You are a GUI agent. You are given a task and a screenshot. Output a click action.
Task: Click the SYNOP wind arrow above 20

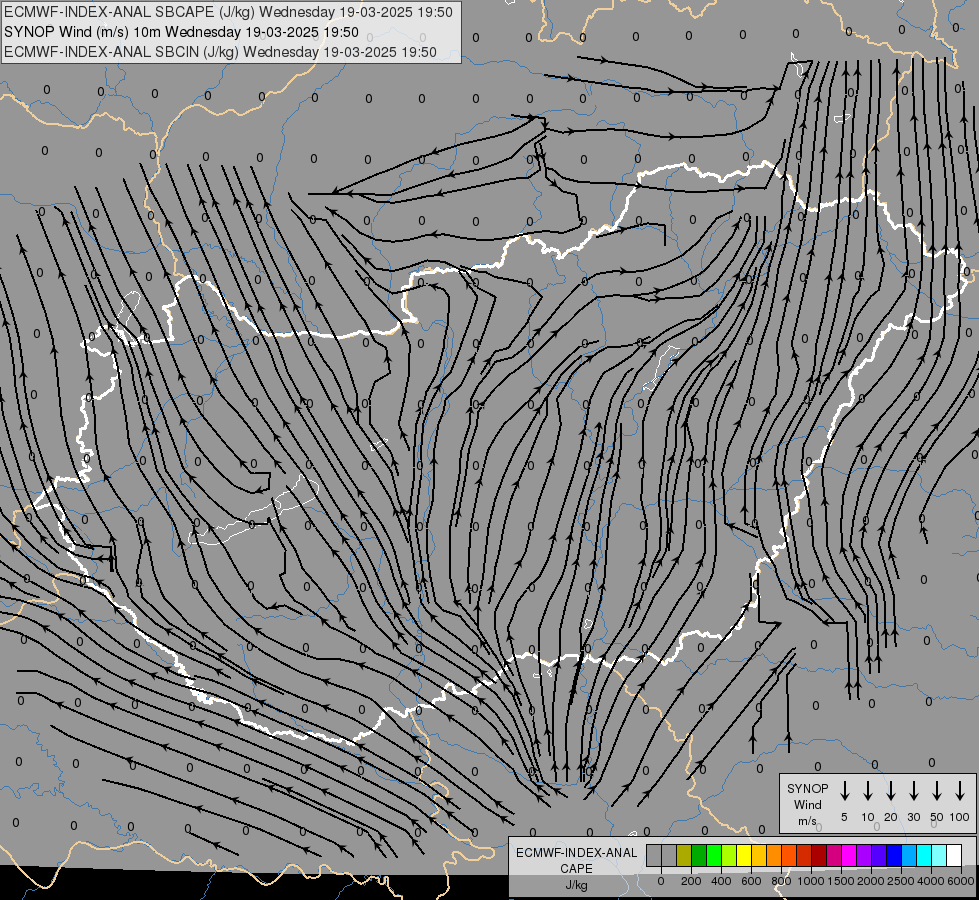(x=891, y=790)
